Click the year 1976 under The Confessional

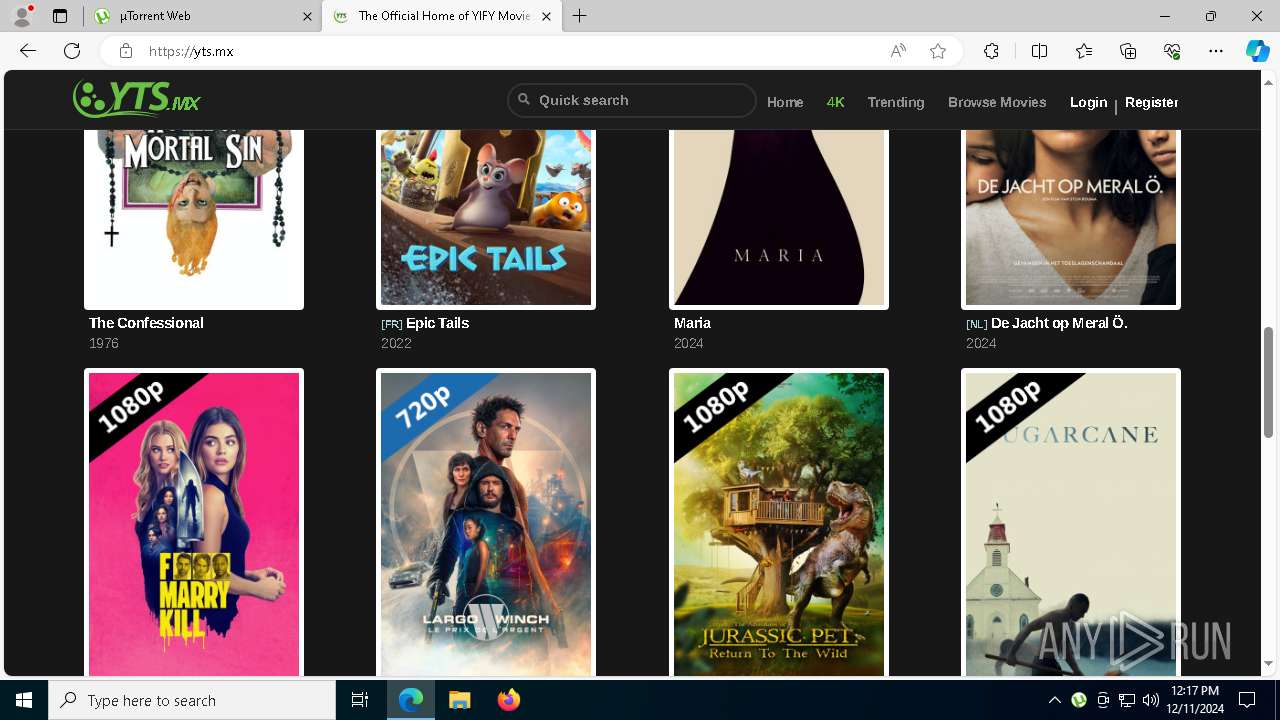(x=104, y=343)
